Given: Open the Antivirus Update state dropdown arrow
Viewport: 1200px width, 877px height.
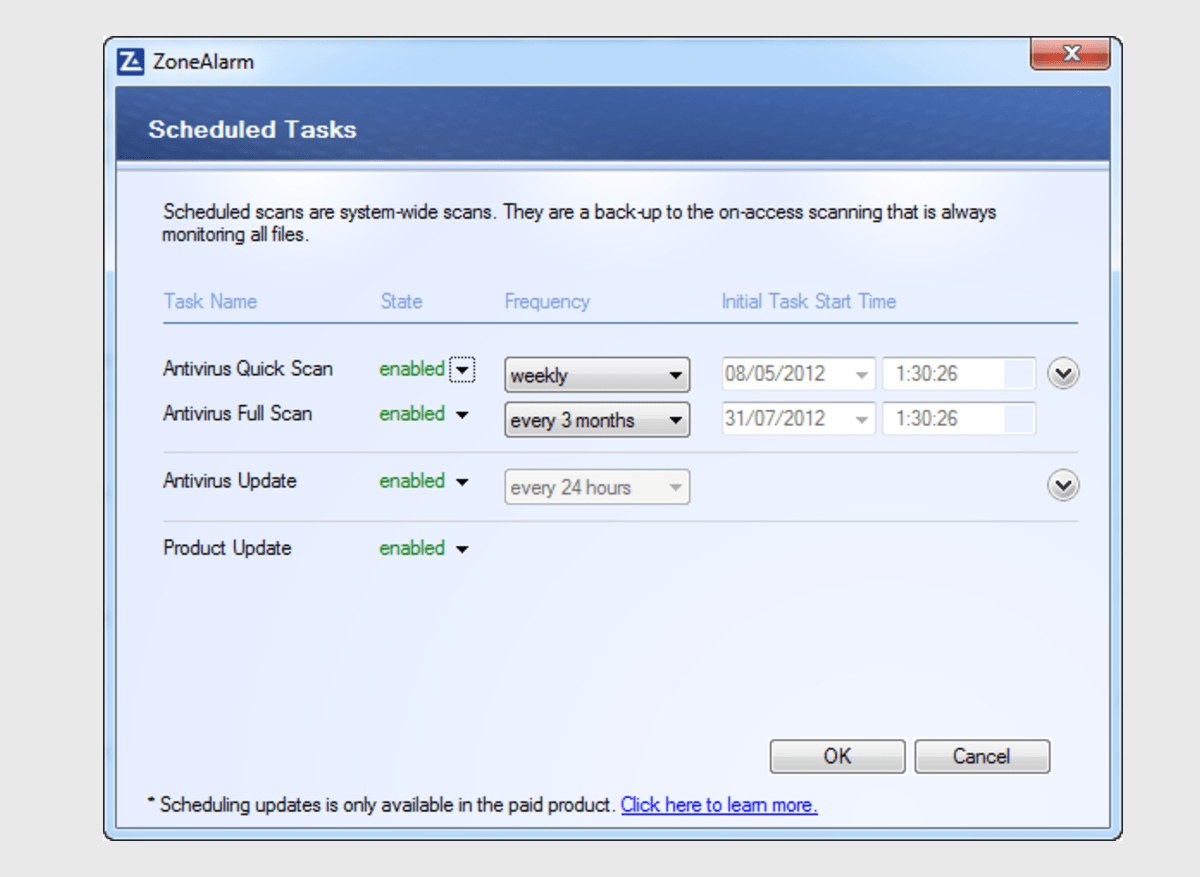Looking at the screenshot, I should [x=462, y=482].
